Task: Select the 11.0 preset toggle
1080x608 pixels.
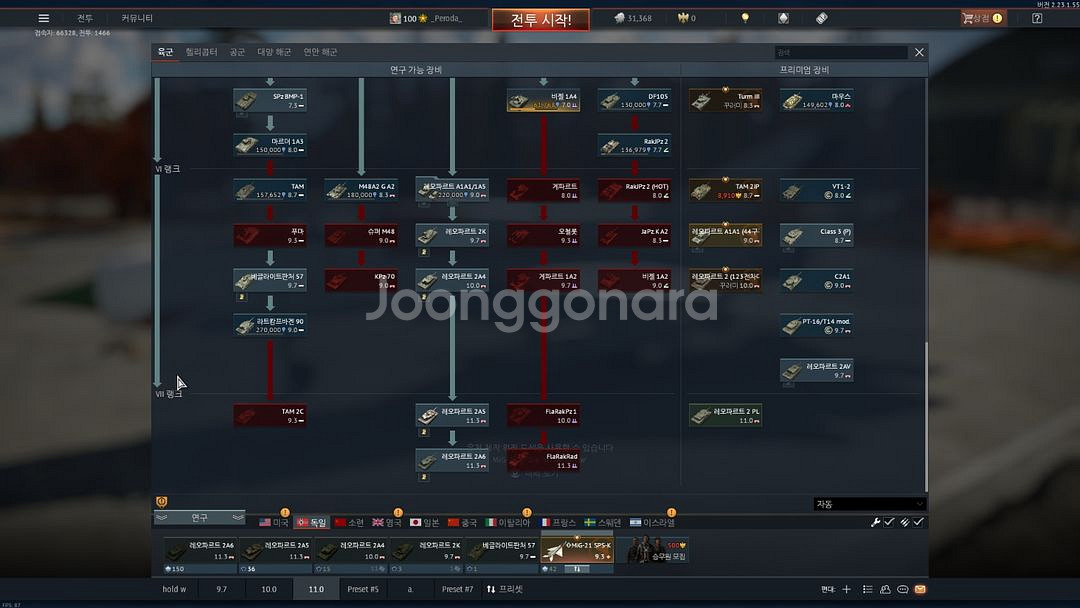Action: coord(316,590)
